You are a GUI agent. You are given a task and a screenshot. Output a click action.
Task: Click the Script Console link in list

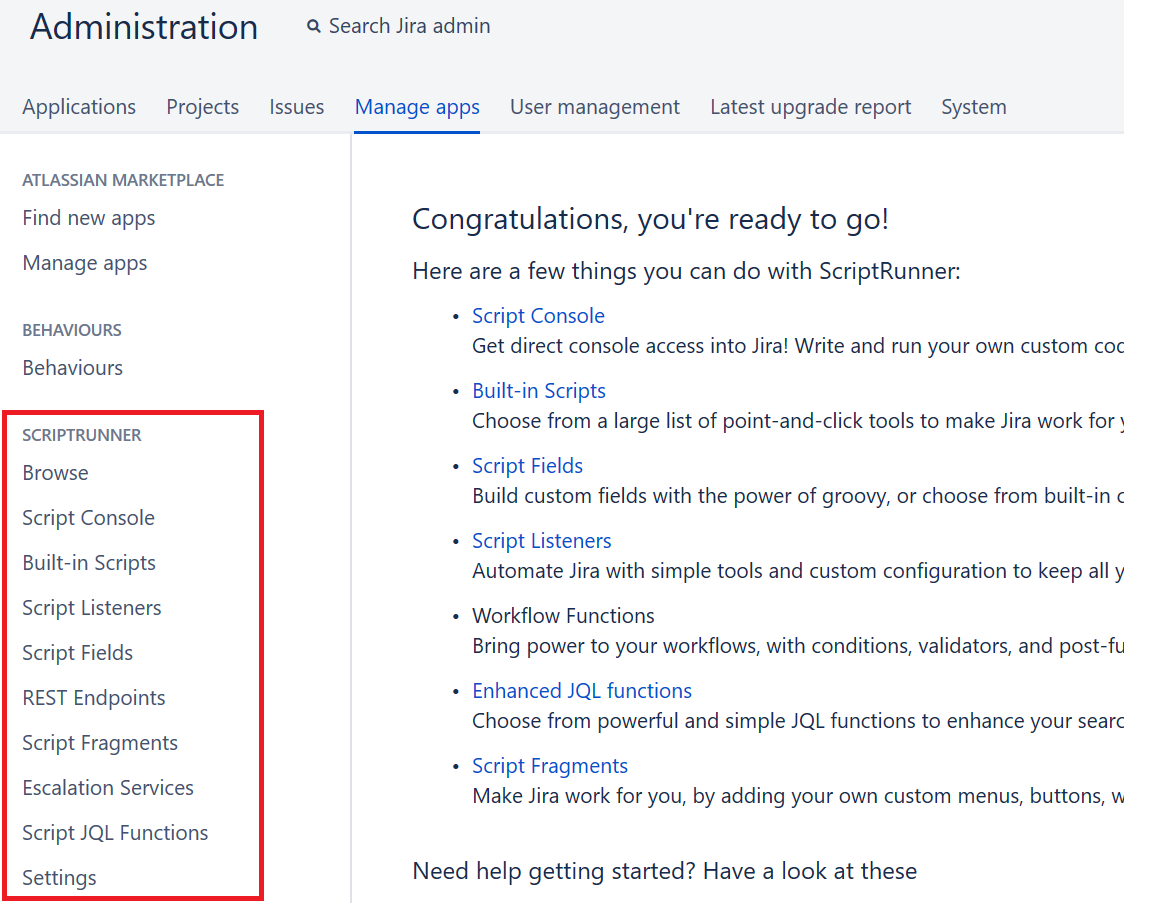(x=539, y=316)
